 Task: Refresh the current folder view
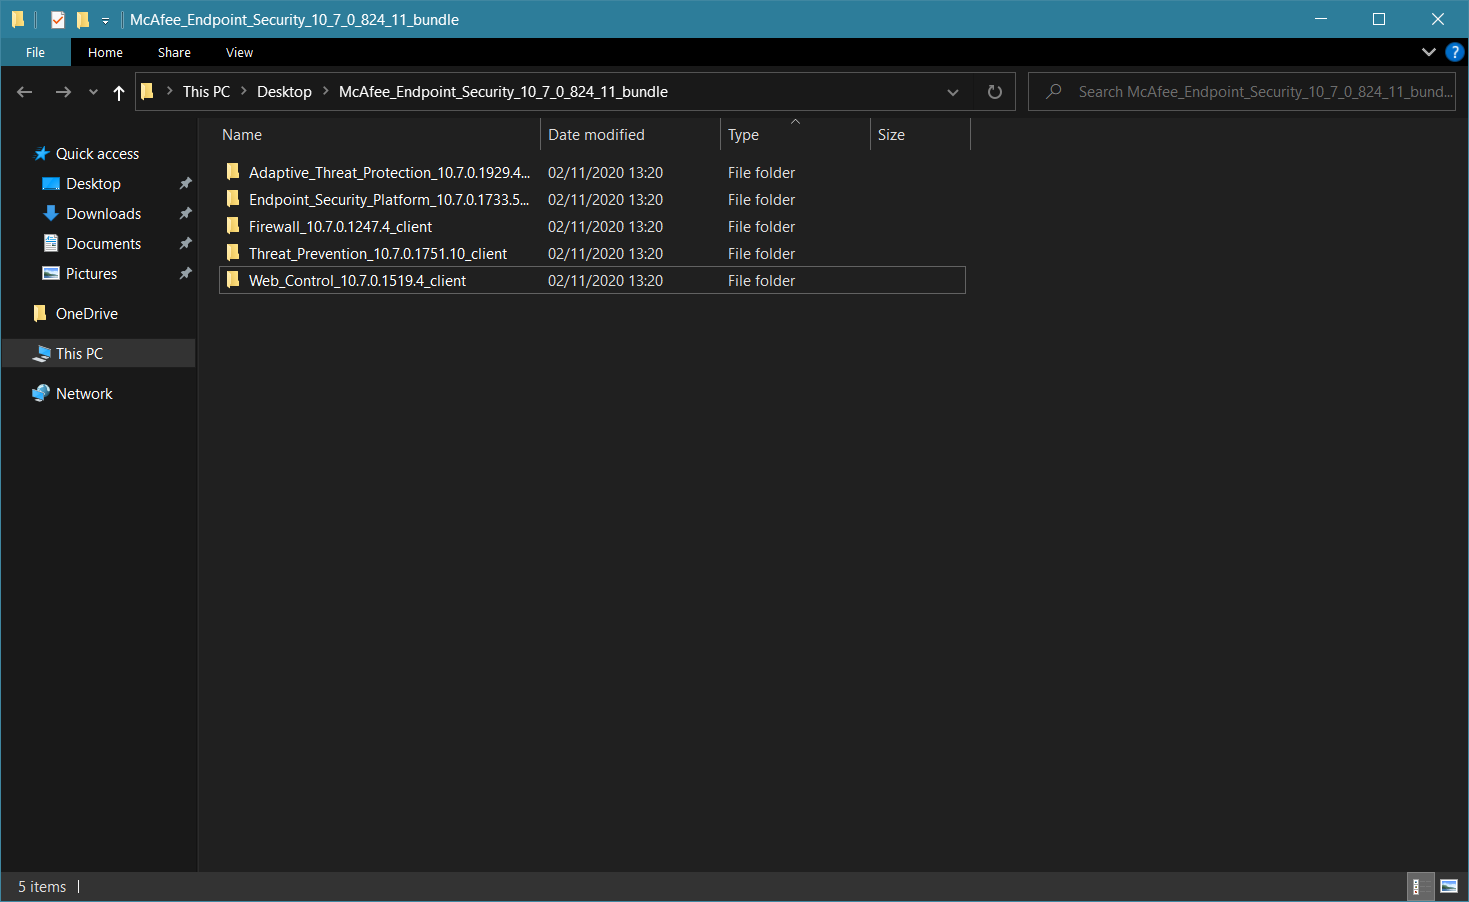point(994,92)
